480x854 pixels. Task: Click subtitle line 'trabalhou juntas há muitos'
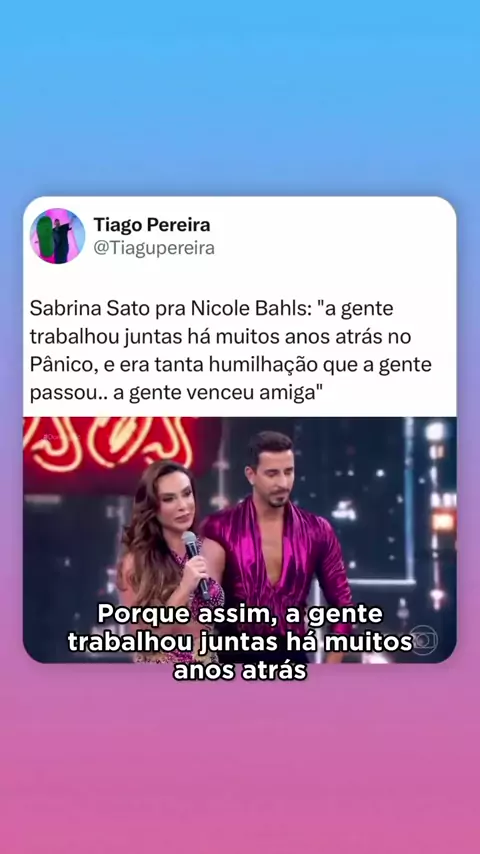coord(240,642)
